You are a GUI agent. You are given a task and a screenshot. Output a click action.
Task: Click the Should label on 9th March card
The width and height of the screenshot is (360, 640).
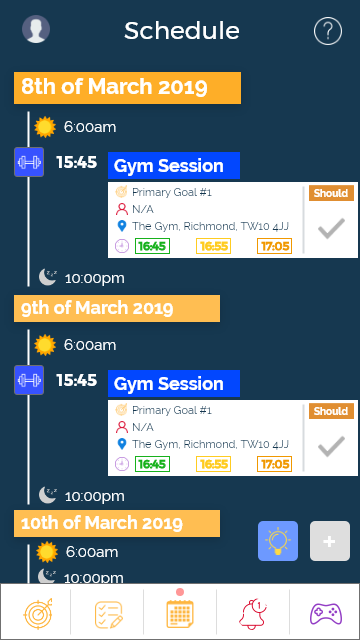point(331,411)
